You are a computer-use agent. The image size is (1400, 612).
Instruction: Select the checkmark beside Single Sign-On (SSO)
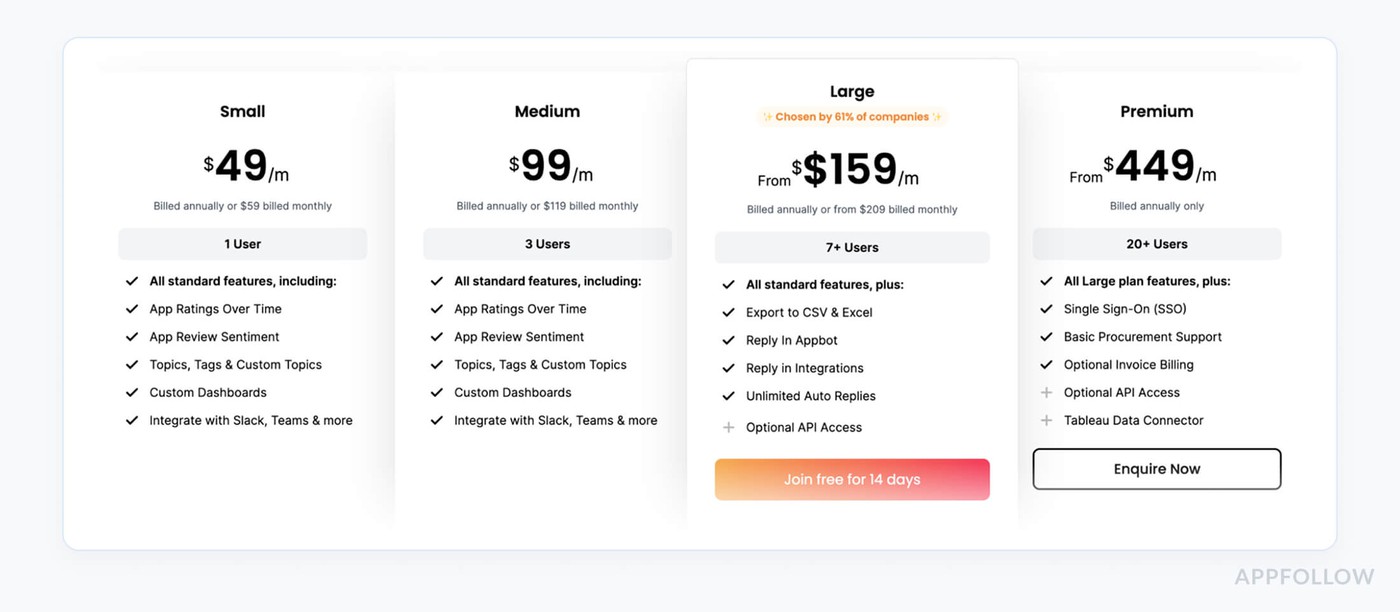click(x=1046, y=308)
